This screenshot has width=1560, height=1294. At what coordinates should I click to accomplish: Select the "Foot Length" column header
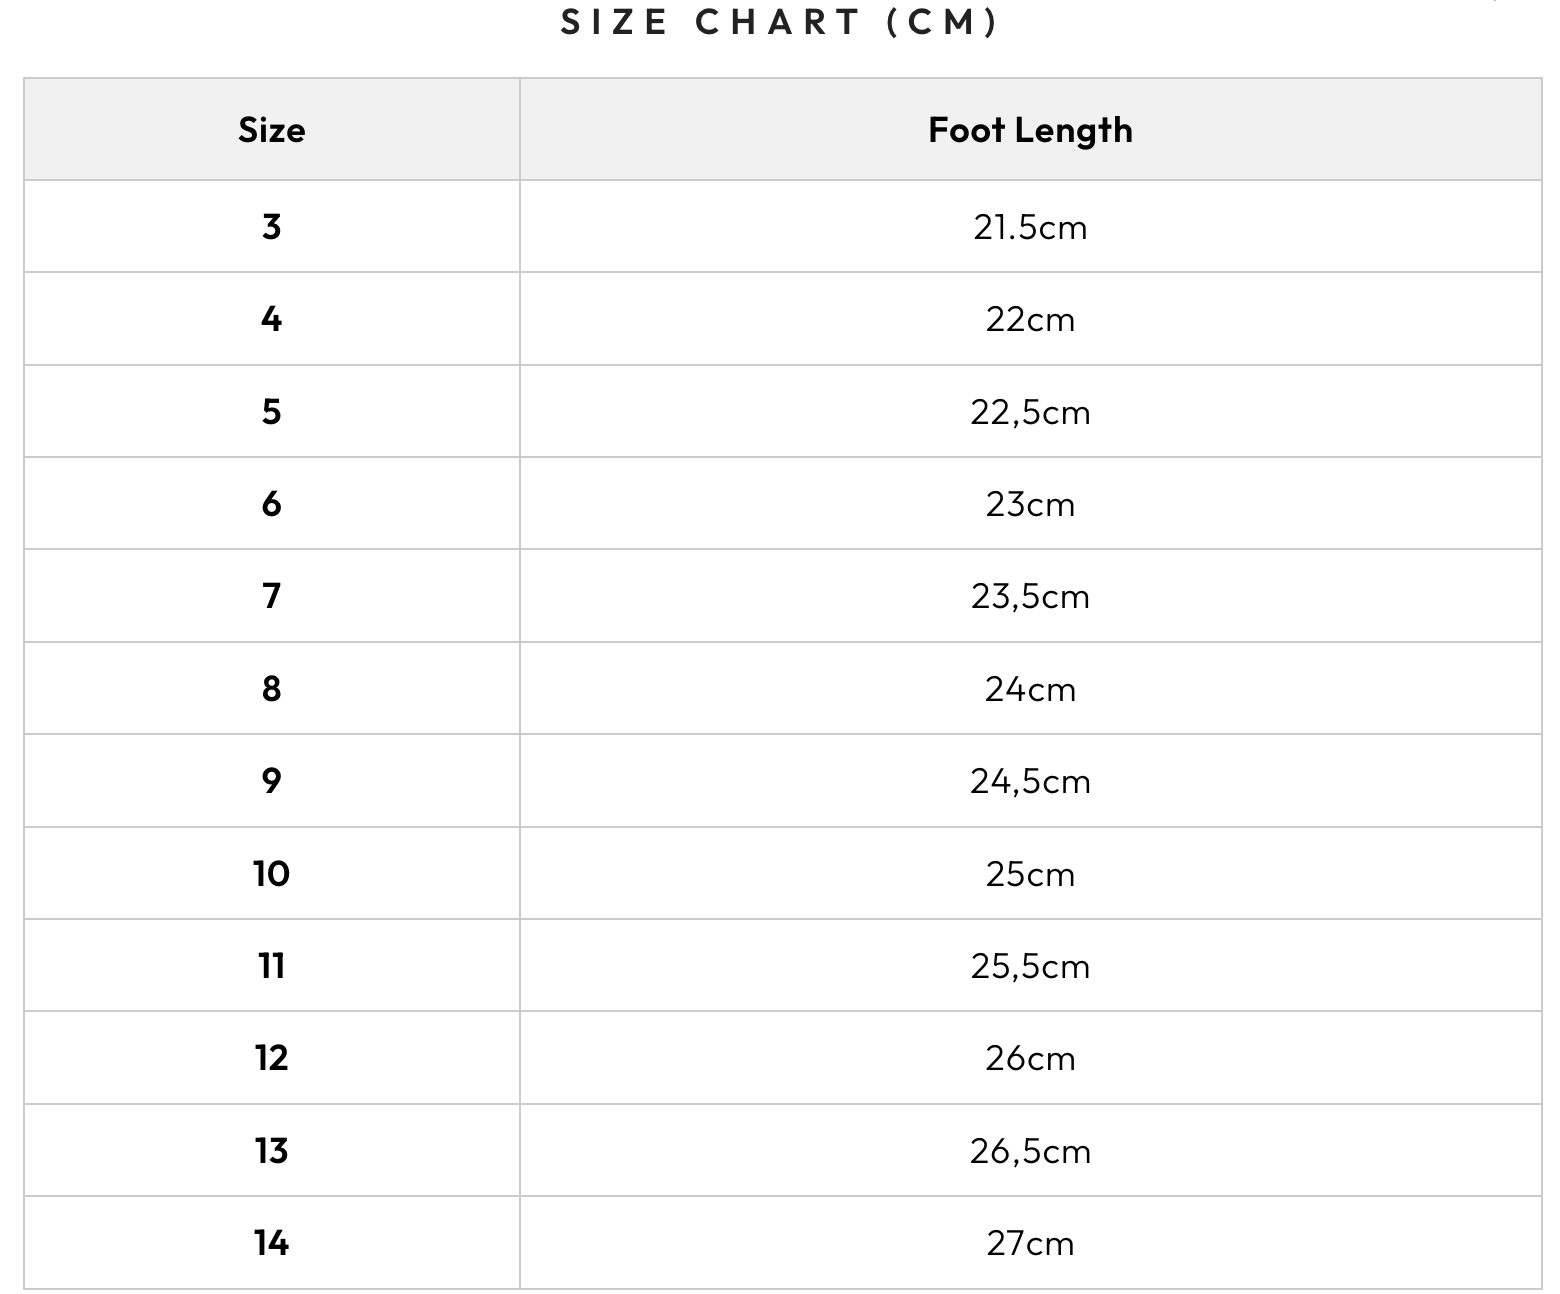tap(1030, 130)
